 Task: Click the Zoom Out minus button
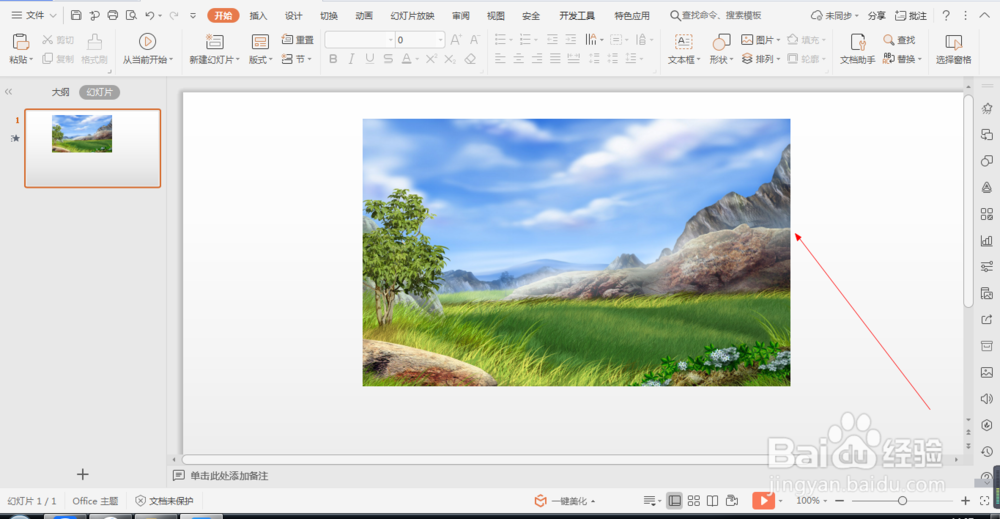tap(840, 501)
